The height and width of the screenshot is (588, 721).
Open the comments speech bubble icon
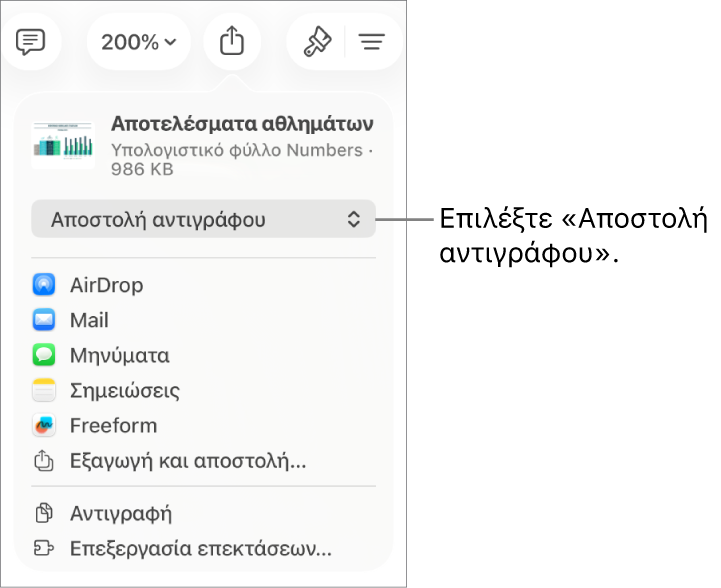click(30, 42)
